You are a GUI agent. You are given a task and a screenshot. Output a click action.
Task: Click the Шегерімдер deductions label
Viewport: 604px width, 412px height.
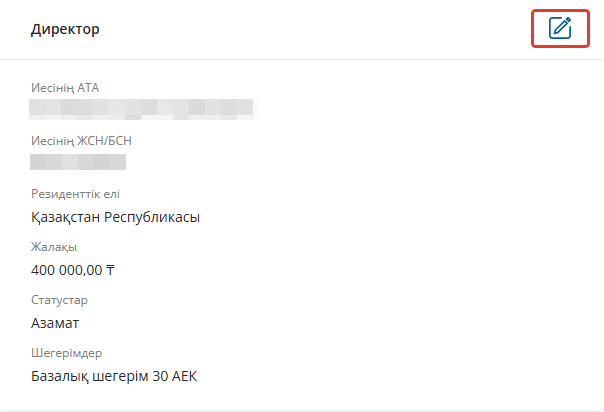[67, 353]
